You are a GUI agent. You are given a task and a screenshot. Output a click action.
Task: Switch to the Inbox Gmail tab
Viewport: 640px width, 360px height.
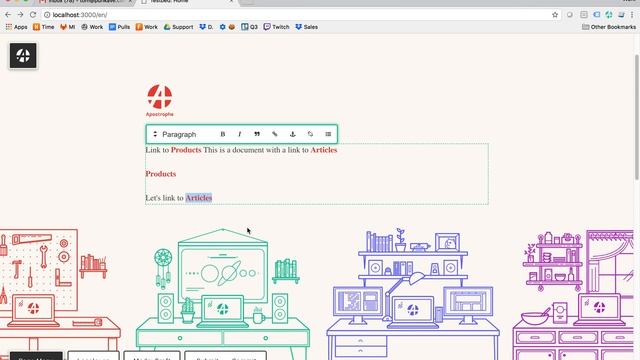[x=86, y=2]
